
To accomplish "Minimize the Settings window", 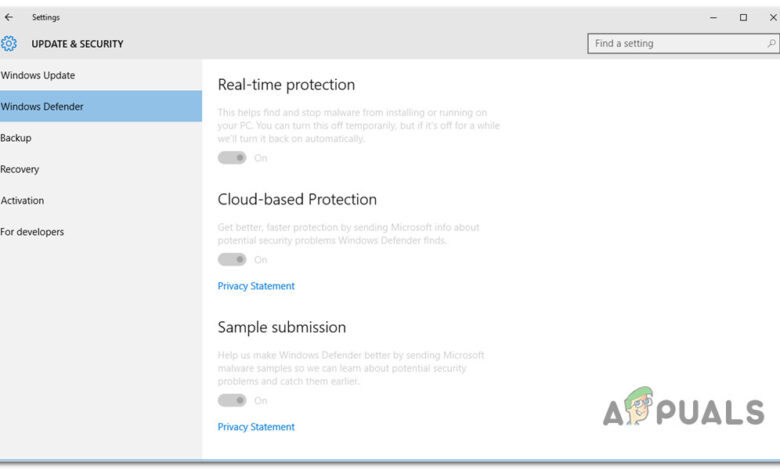I will 713,17.
